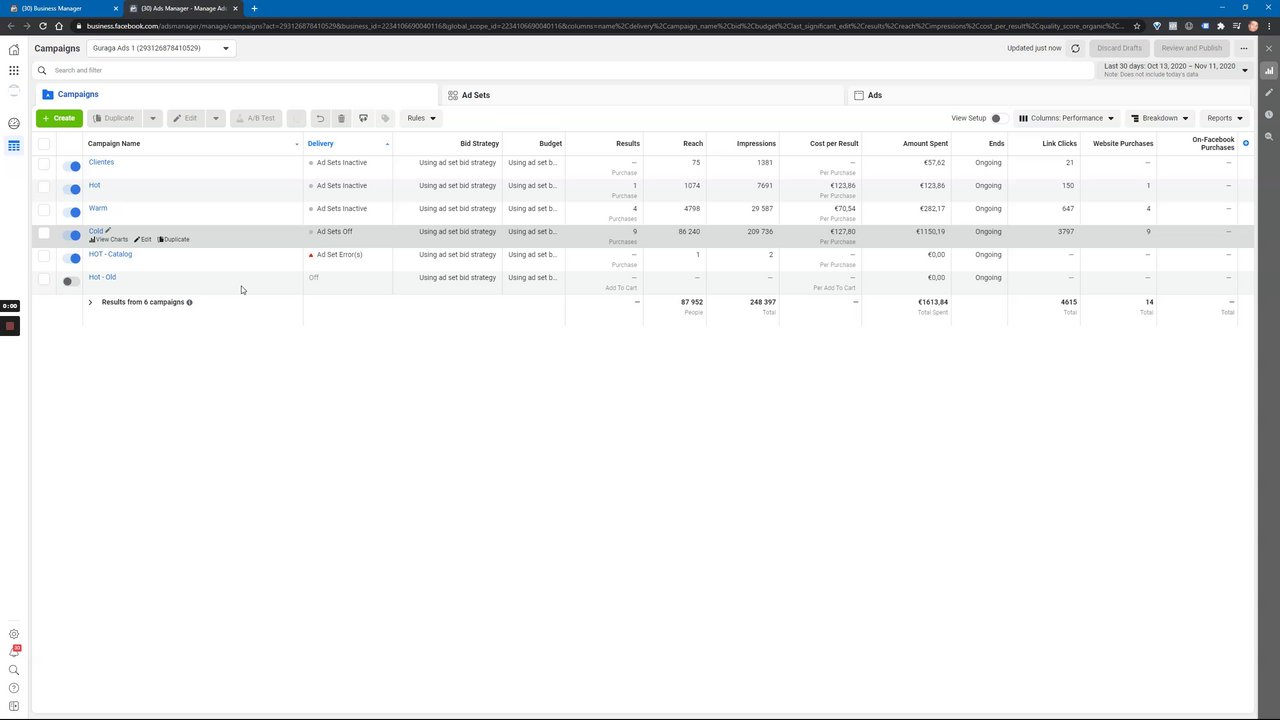
Task: Click the Search and filter field
Action: (x=565, y=70)
